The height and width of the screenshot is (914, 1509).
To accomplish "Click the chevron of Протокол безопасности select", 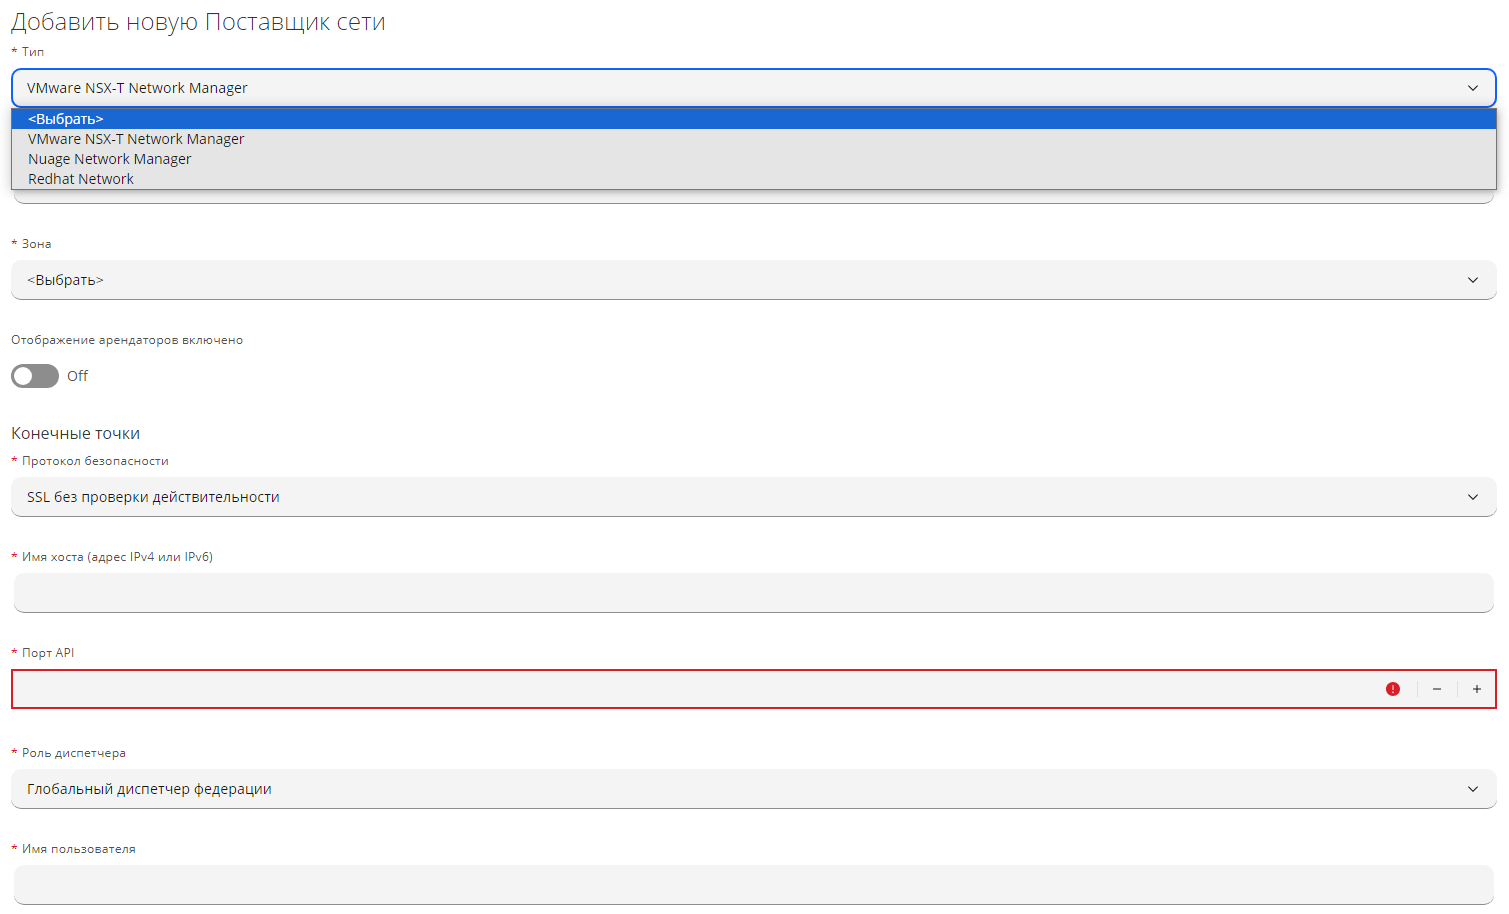I will 1473,497.
